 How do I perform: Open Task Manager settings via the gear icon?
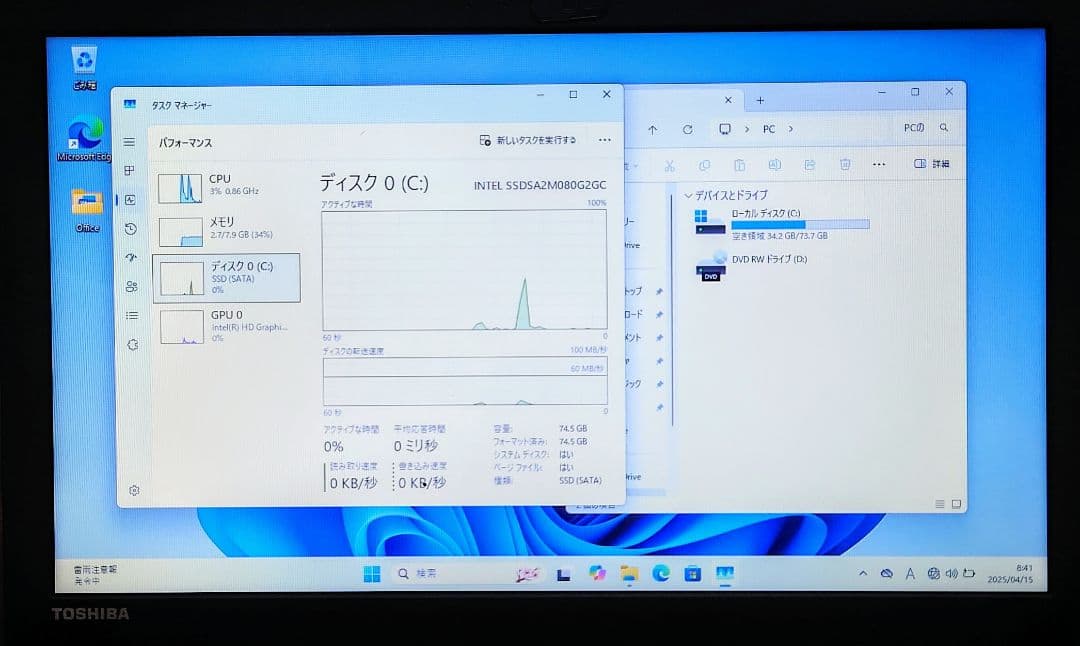134,490
